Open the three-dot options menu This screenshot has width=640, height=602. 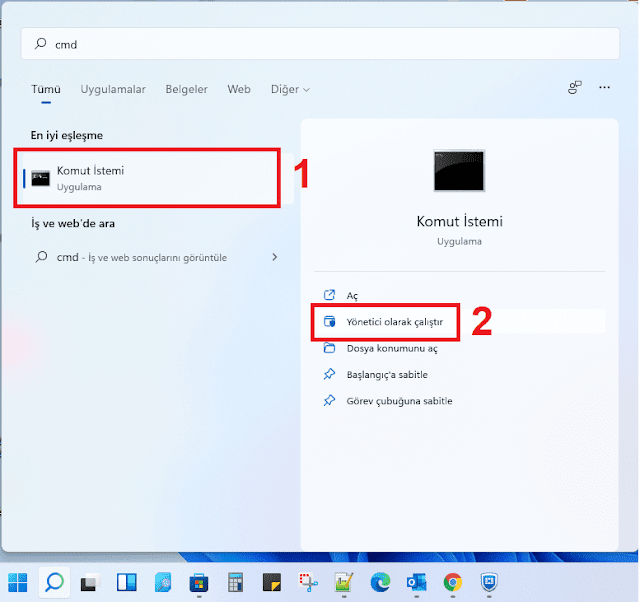(x=604, y=87)
